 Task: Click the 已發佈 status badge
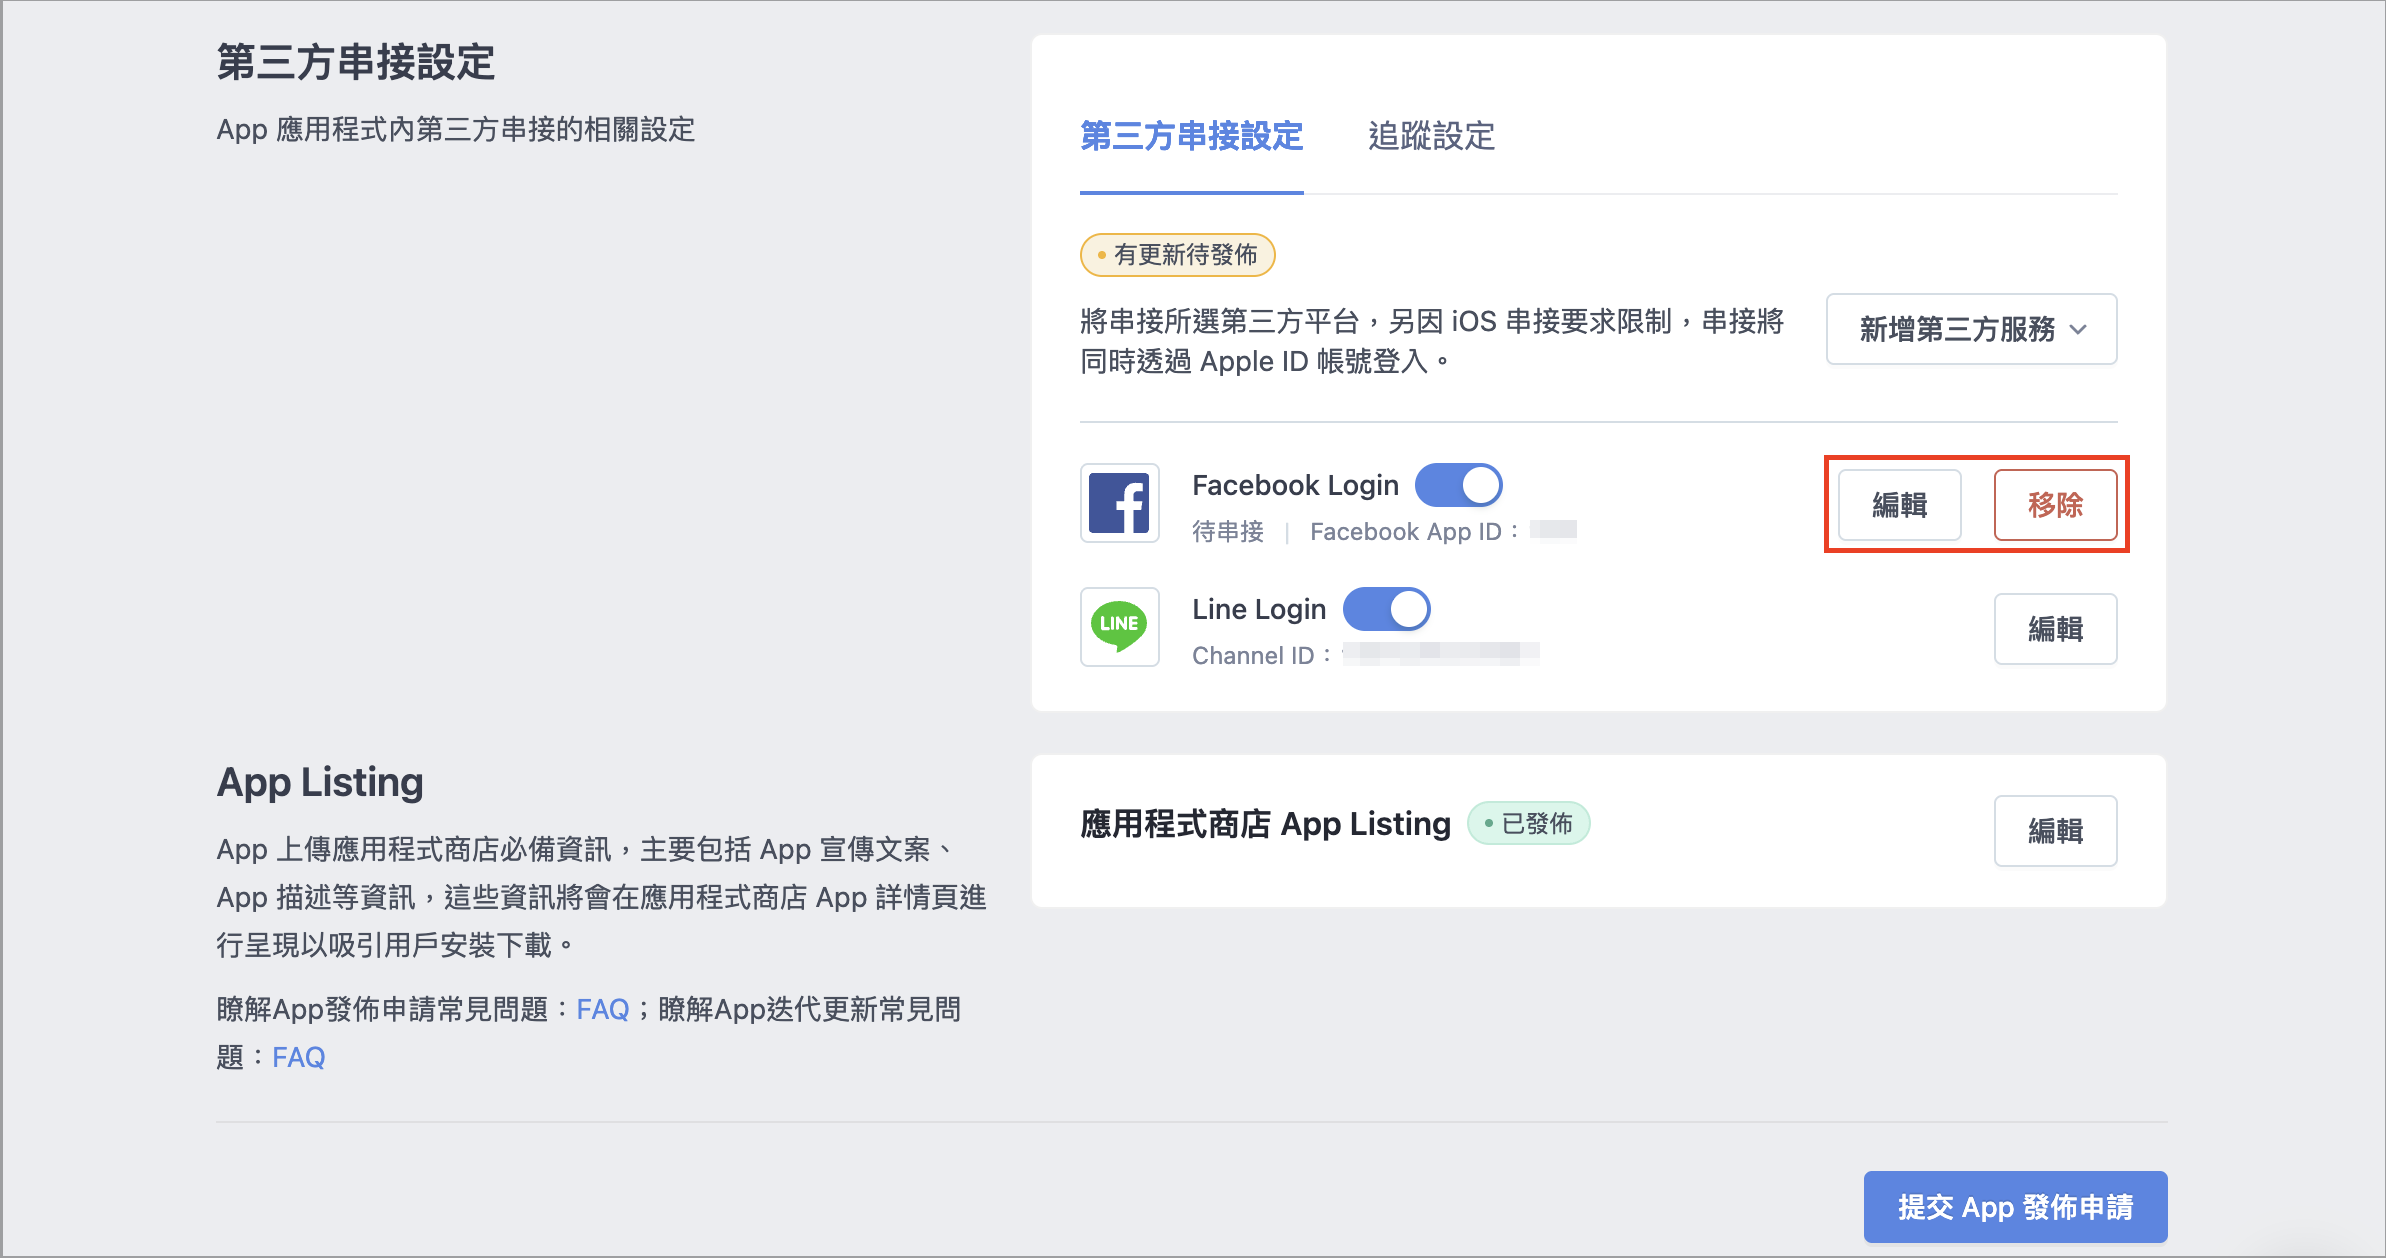pyautogui.click(x=1528, y=823)
